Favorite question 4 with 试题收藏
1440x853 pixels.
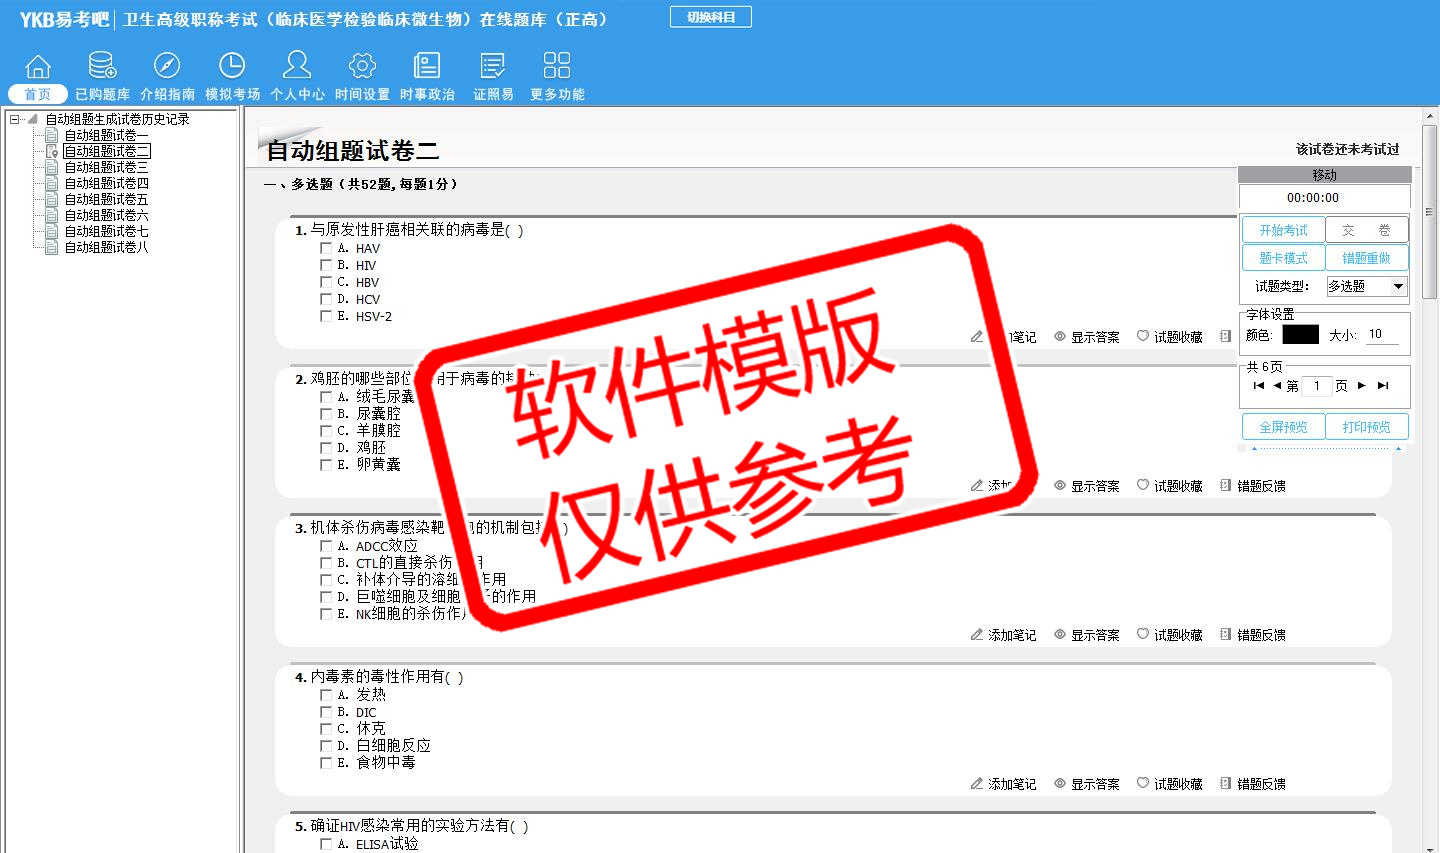[1170, 784]
